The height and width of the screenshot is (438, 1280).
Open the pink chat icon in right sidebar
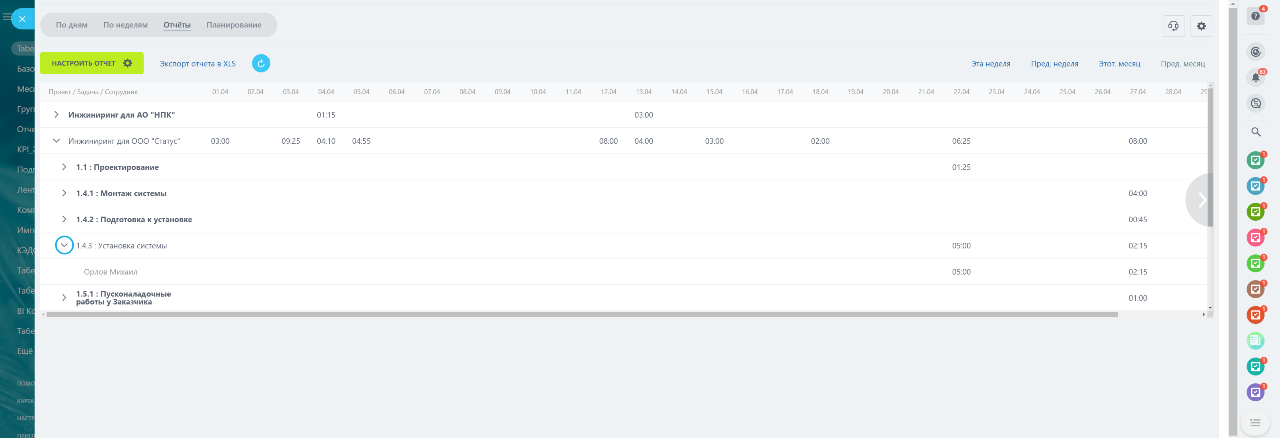[1256, 238]
